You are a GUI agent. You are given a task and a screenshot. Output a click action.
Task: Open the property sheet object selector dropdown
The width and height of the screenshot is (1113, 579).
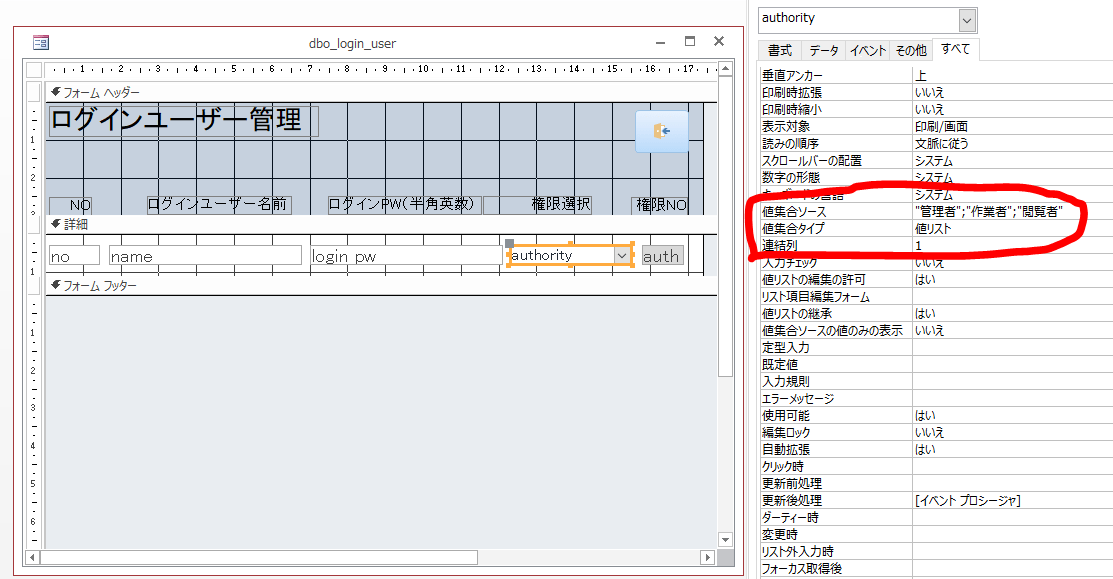(967, 21)
